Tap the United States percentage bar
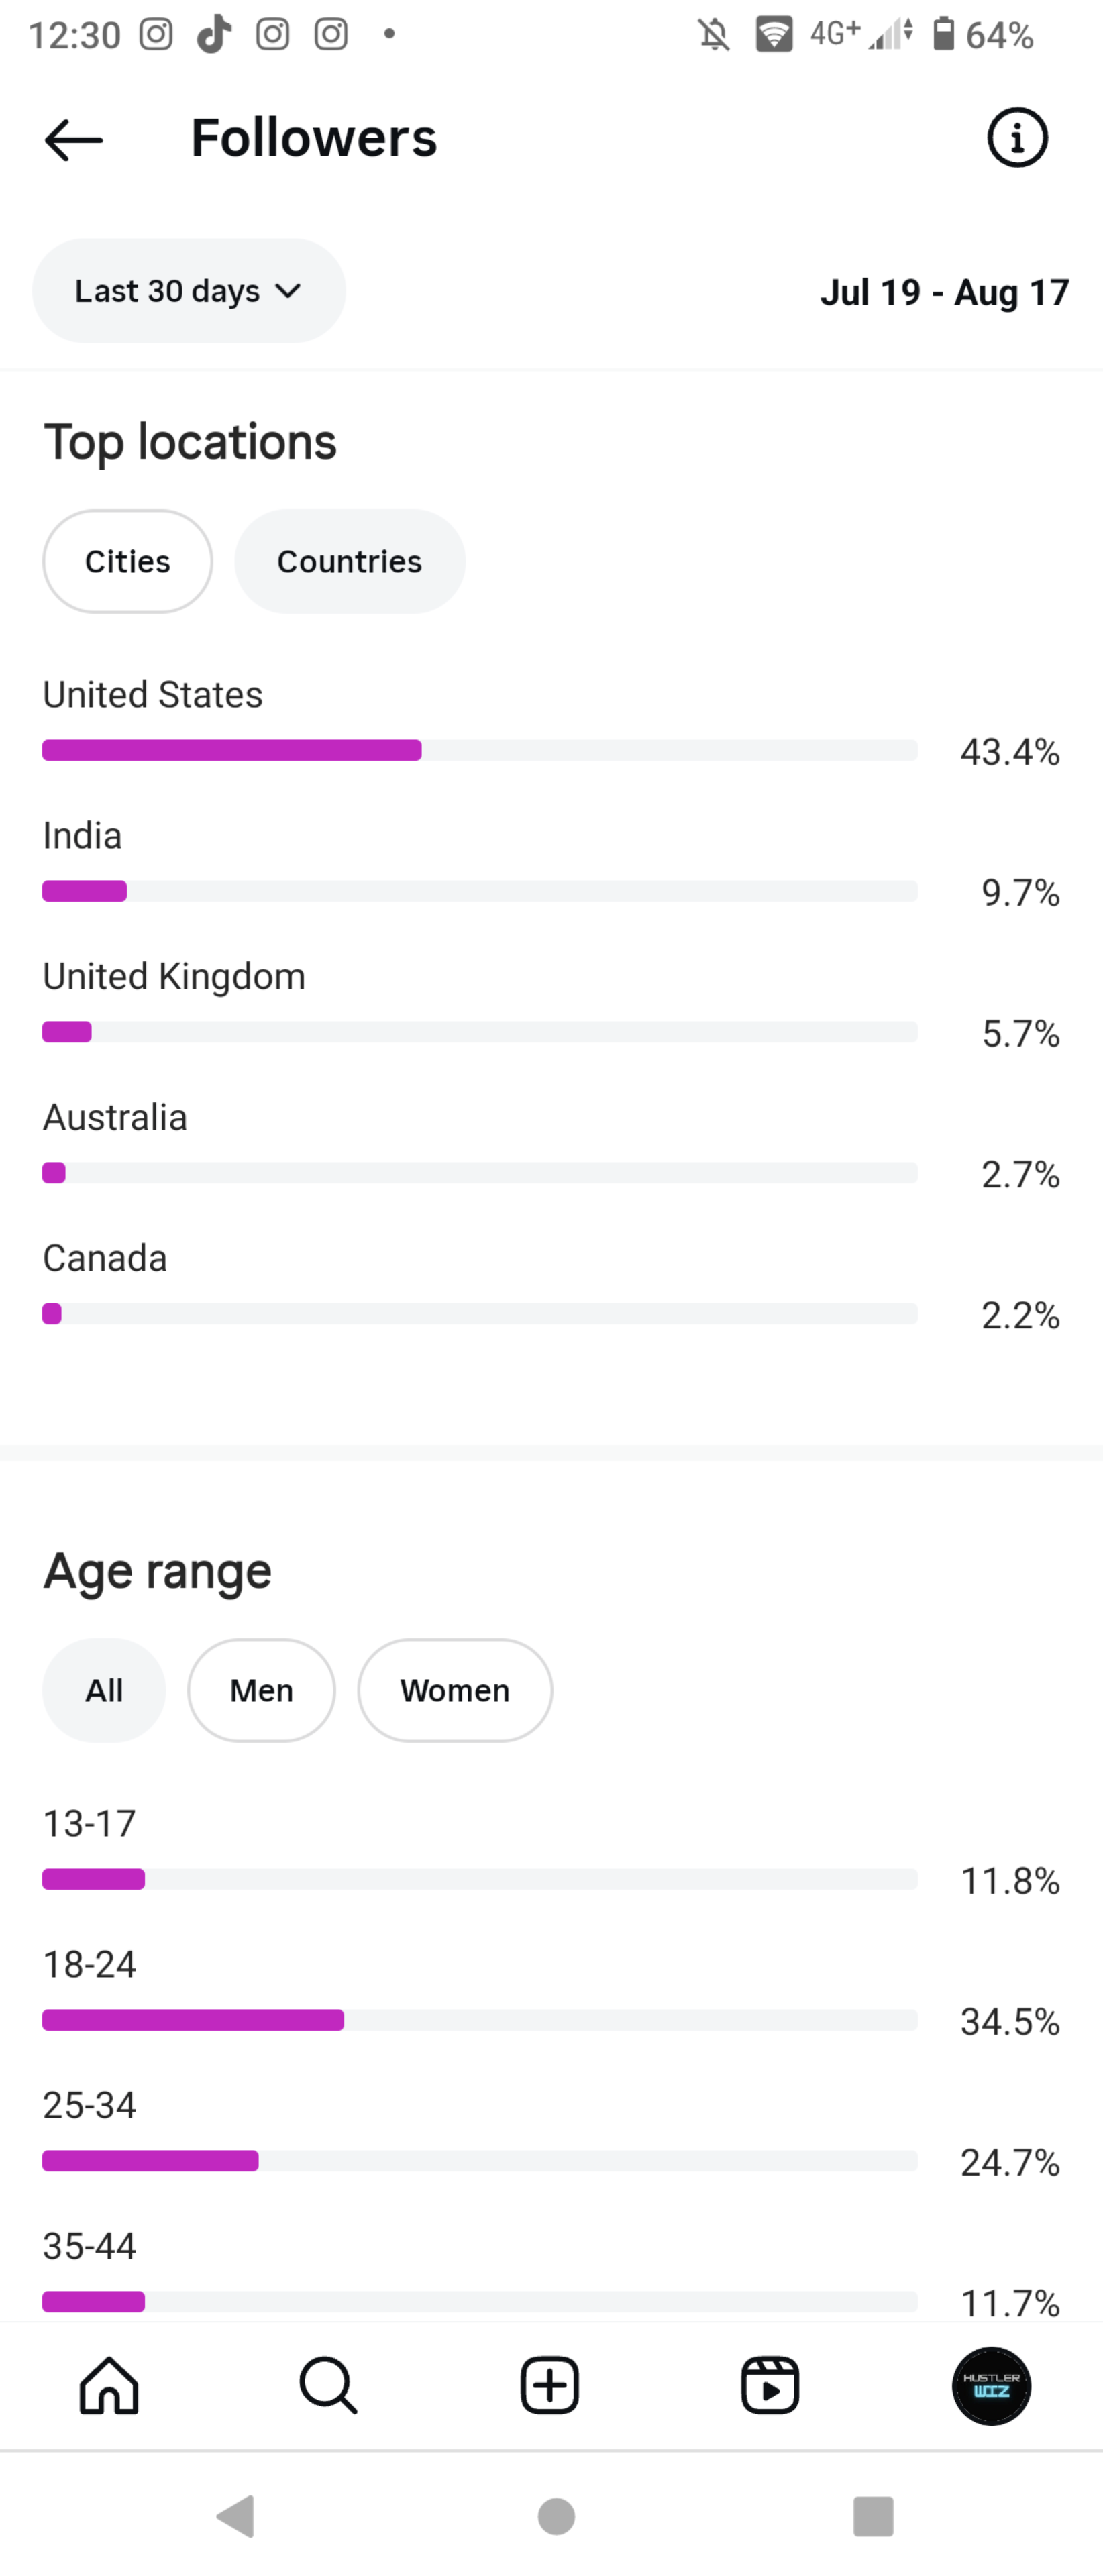This screenshot has width=1103, height=2576. (x=480, y=750)
